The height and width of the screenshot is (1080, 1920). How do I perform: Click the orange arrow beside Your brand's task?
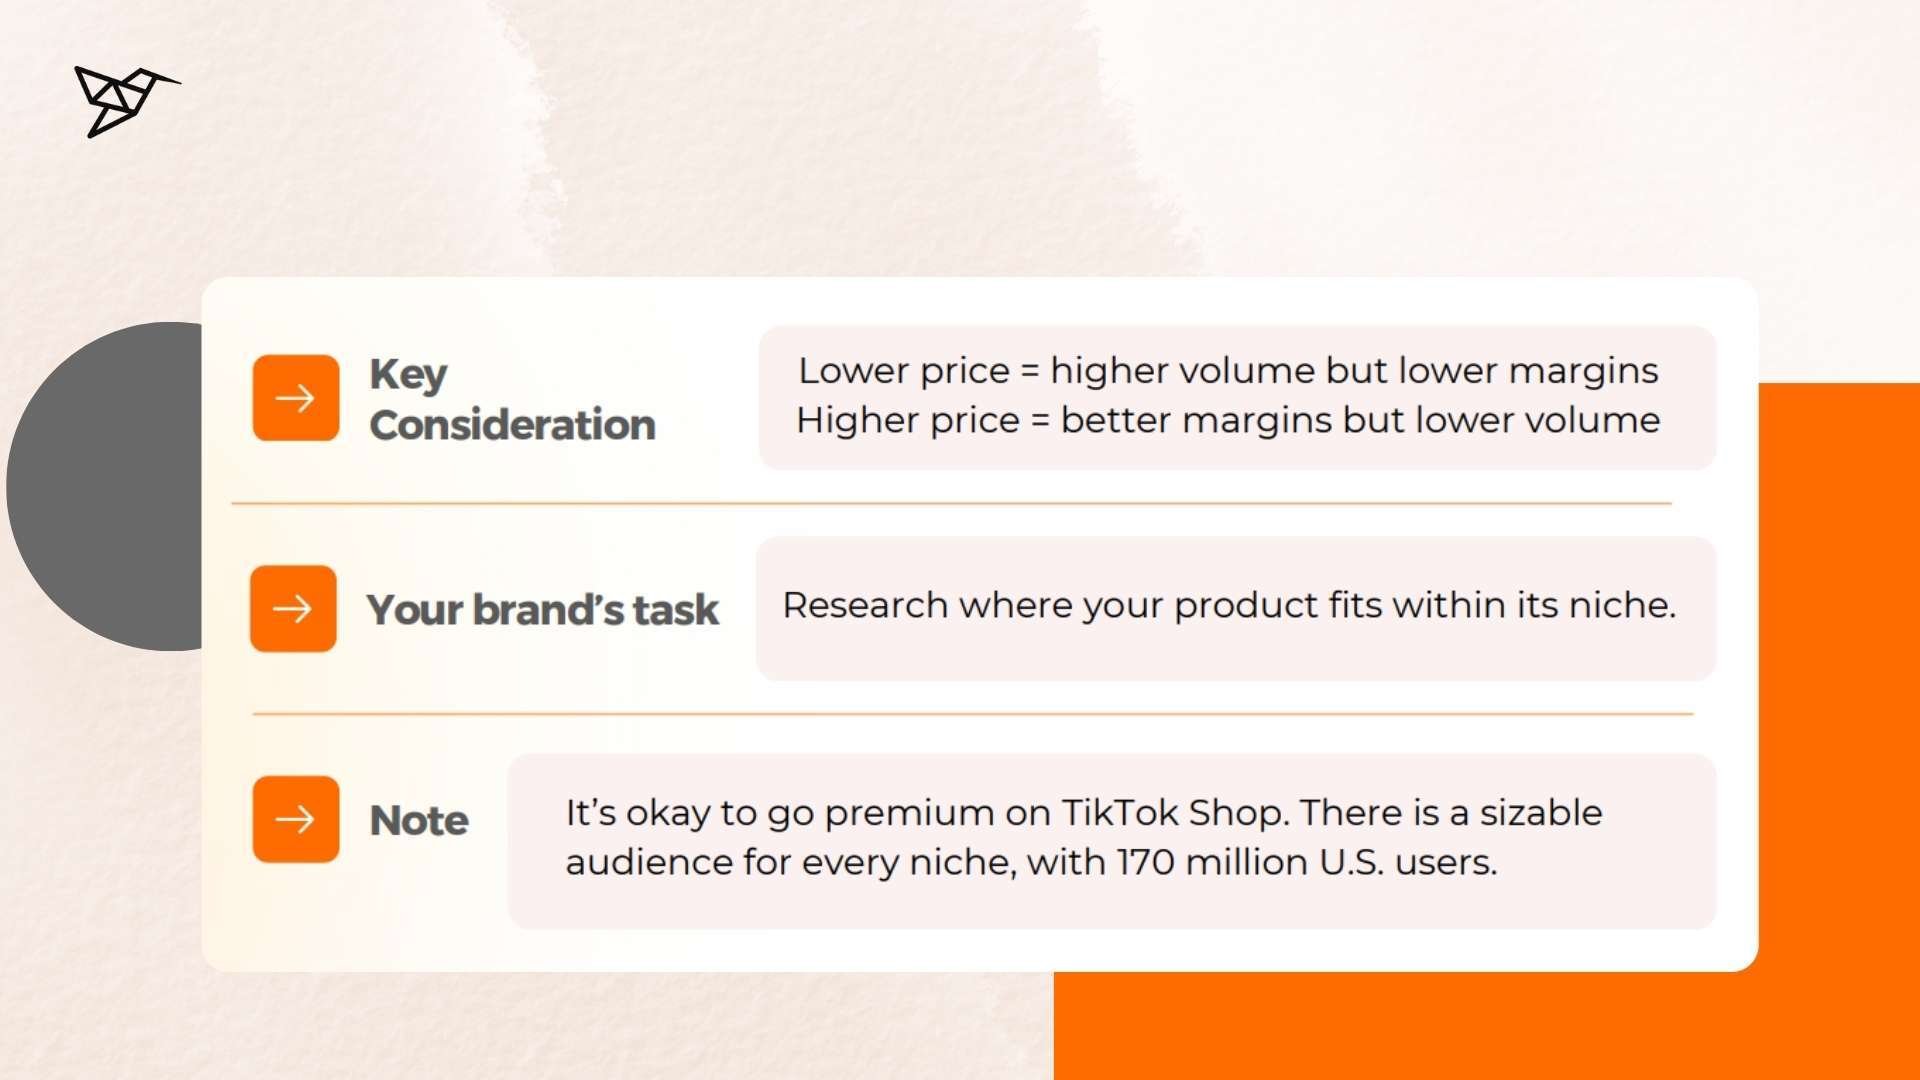pos(293,609)
